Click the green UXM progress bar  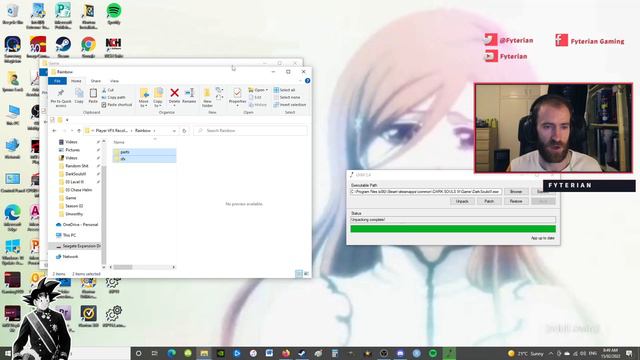tap(453, 229)
